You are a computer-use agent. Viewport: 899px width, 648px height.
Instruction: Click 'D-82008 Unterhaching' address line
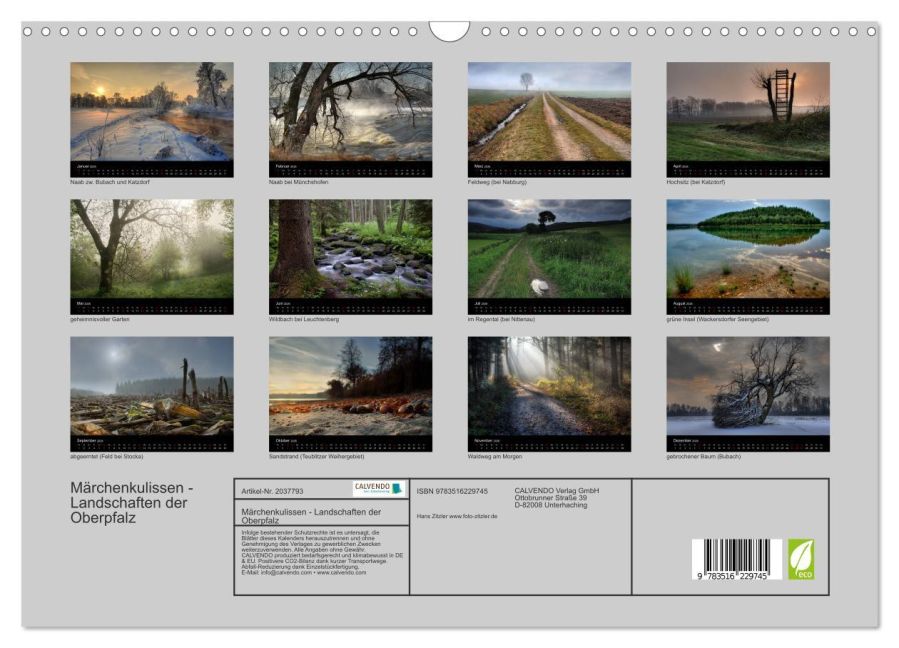(550, 505)
